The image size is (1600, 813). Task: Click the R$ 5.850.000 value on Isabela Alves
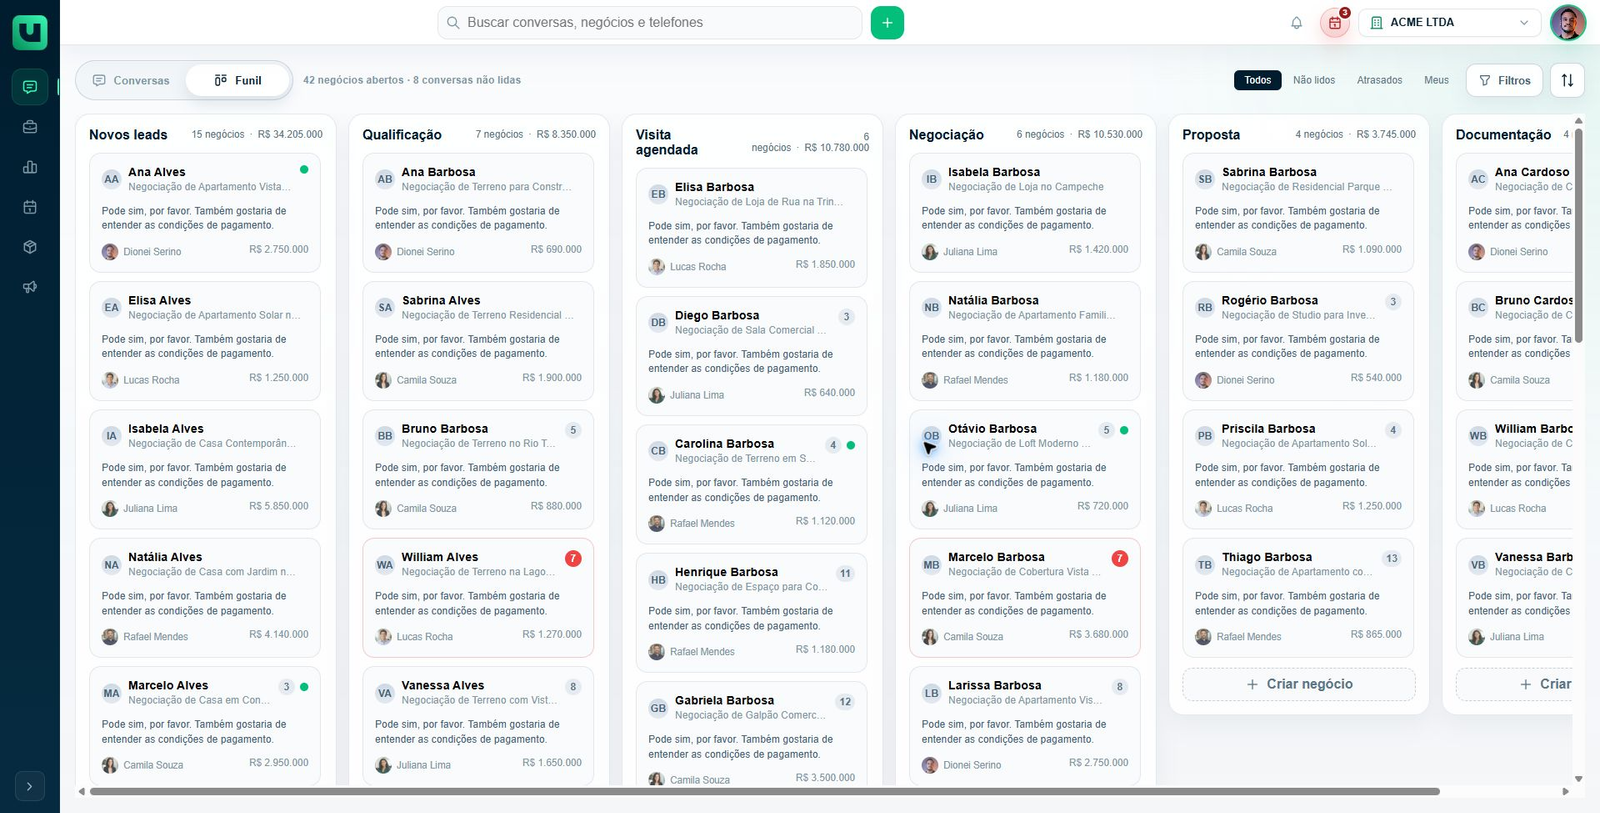point(279,506)
